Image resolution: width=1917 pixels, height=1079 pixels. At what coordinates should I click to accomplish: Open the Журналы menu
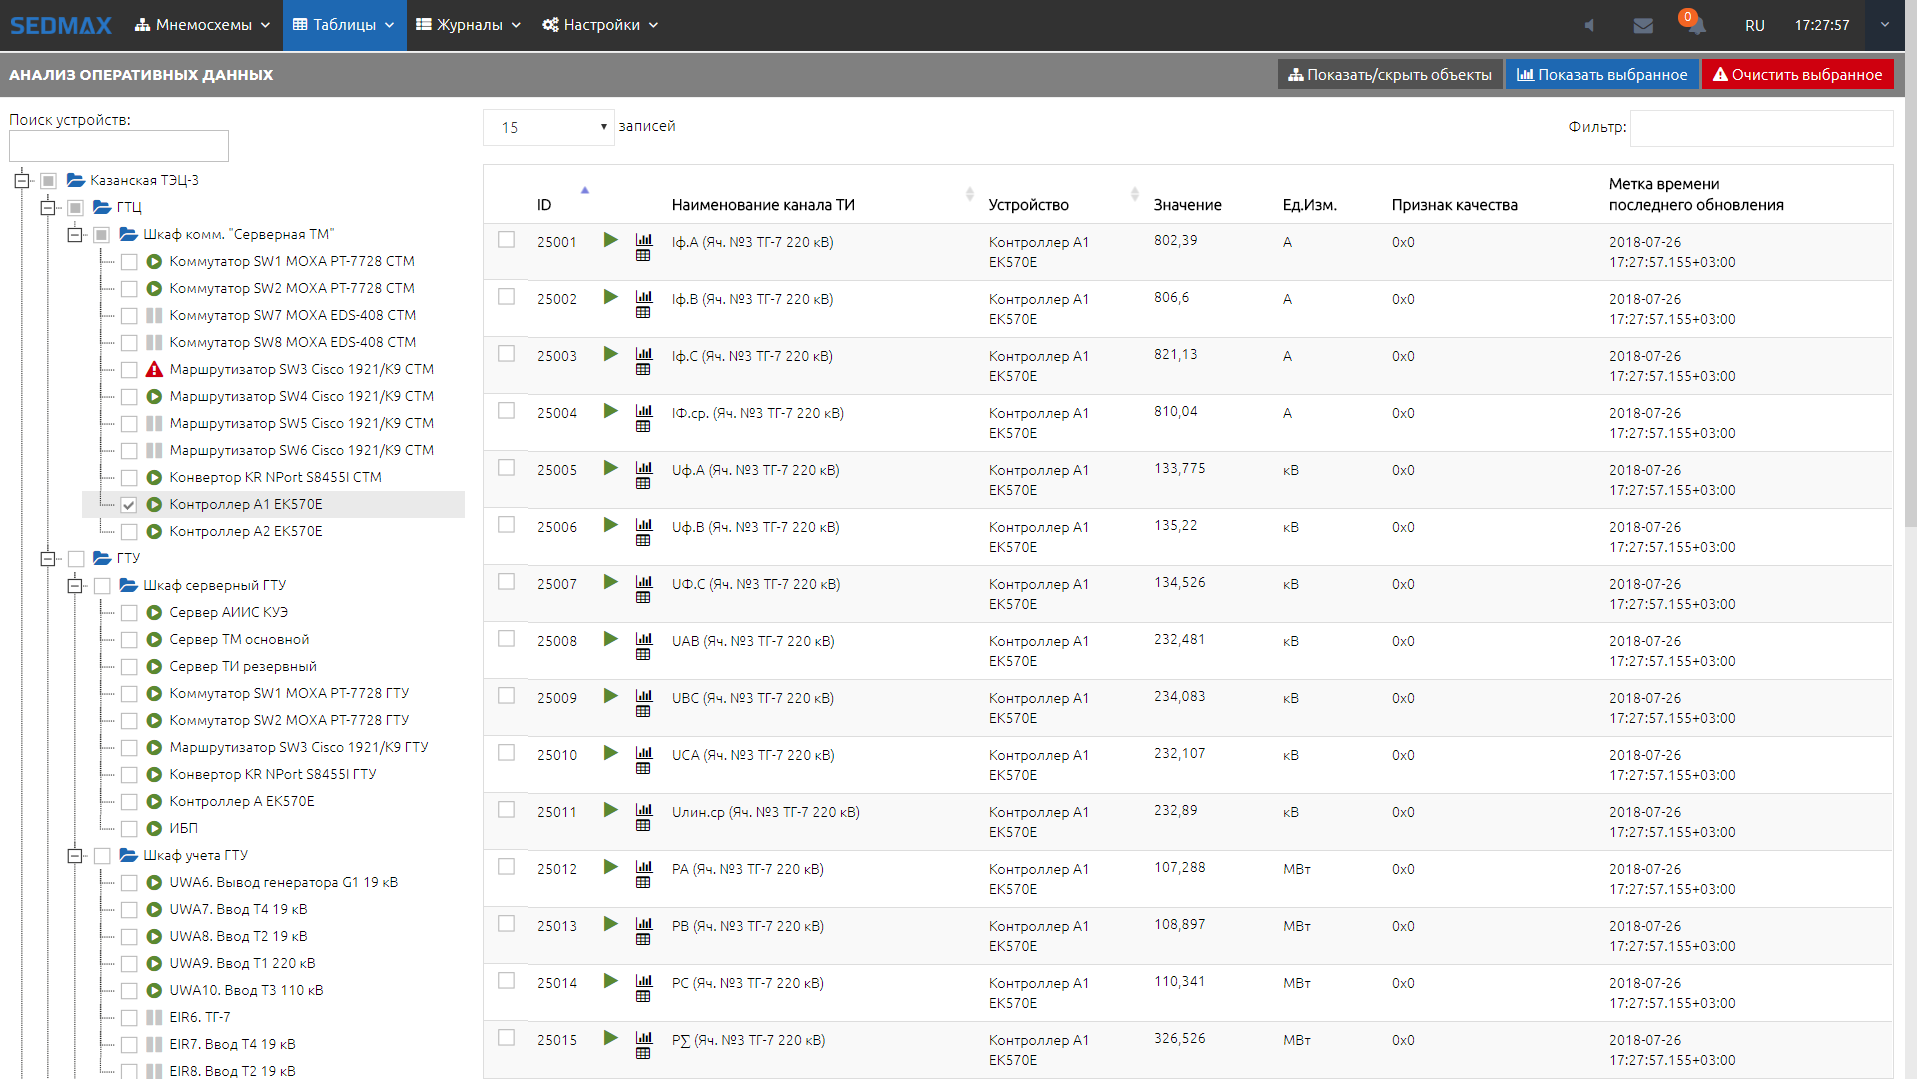[x=468, y=25]
